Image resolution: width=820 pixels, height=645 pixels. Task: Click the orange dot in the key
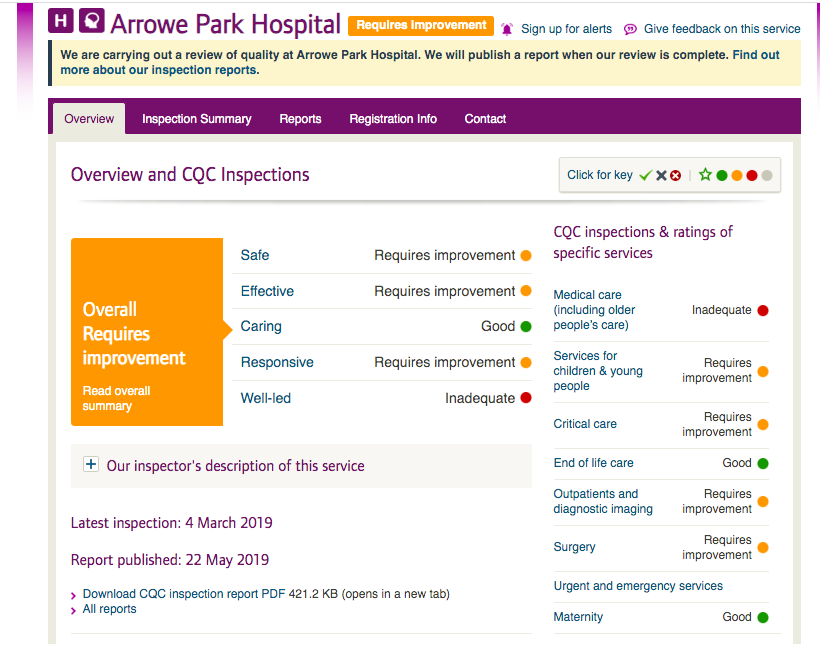737,176
